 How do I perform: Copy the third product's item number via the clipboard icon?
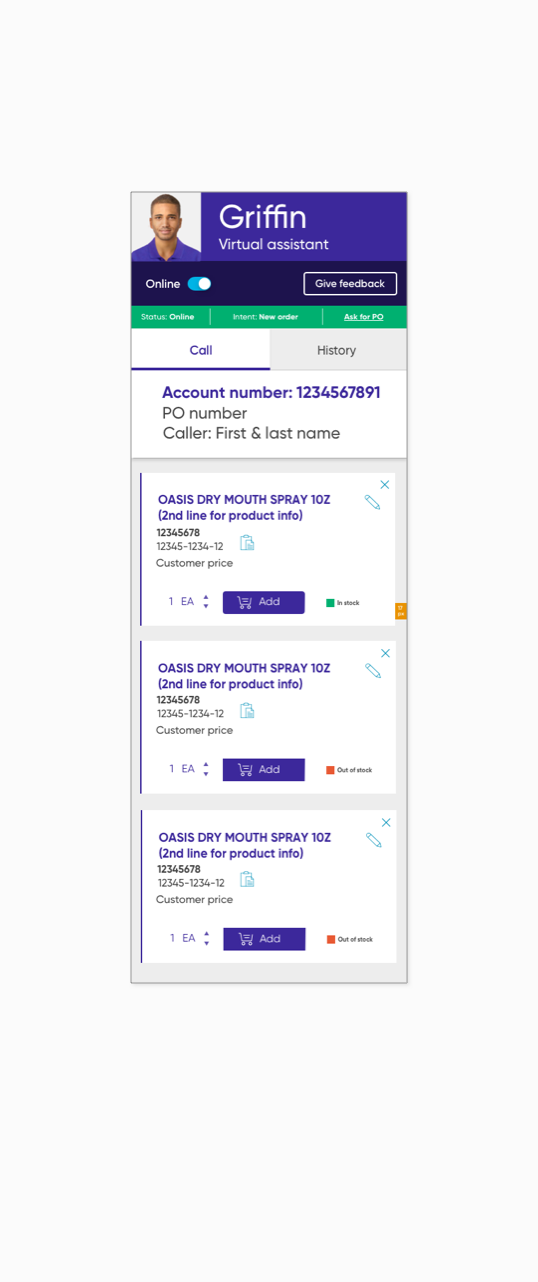point(247,879)
